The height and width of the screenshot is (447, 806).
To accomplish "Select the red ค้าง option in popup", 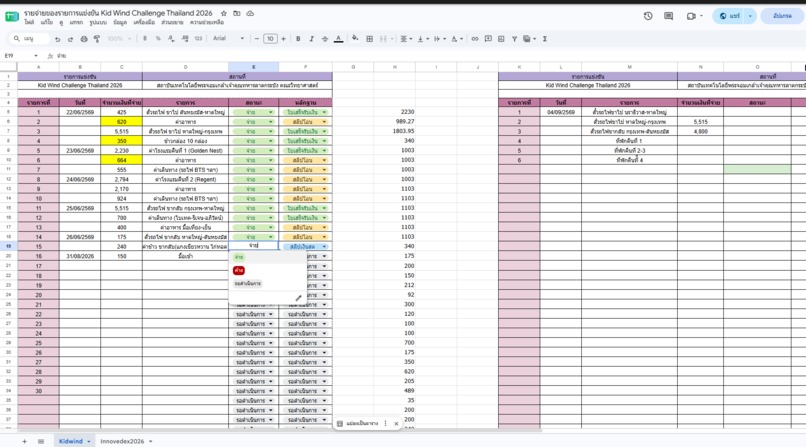I will point(239,270).
